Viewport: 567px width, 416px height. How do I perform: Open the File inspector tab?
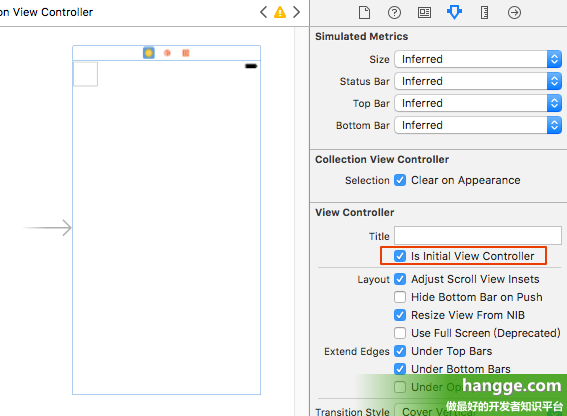point(364,13)
